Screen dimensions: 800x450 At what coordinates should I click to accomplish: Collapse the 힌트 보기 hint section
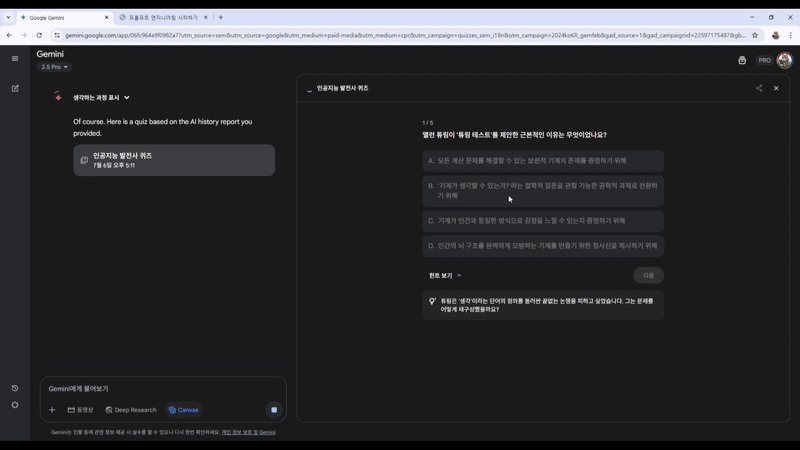pos(445,275)
